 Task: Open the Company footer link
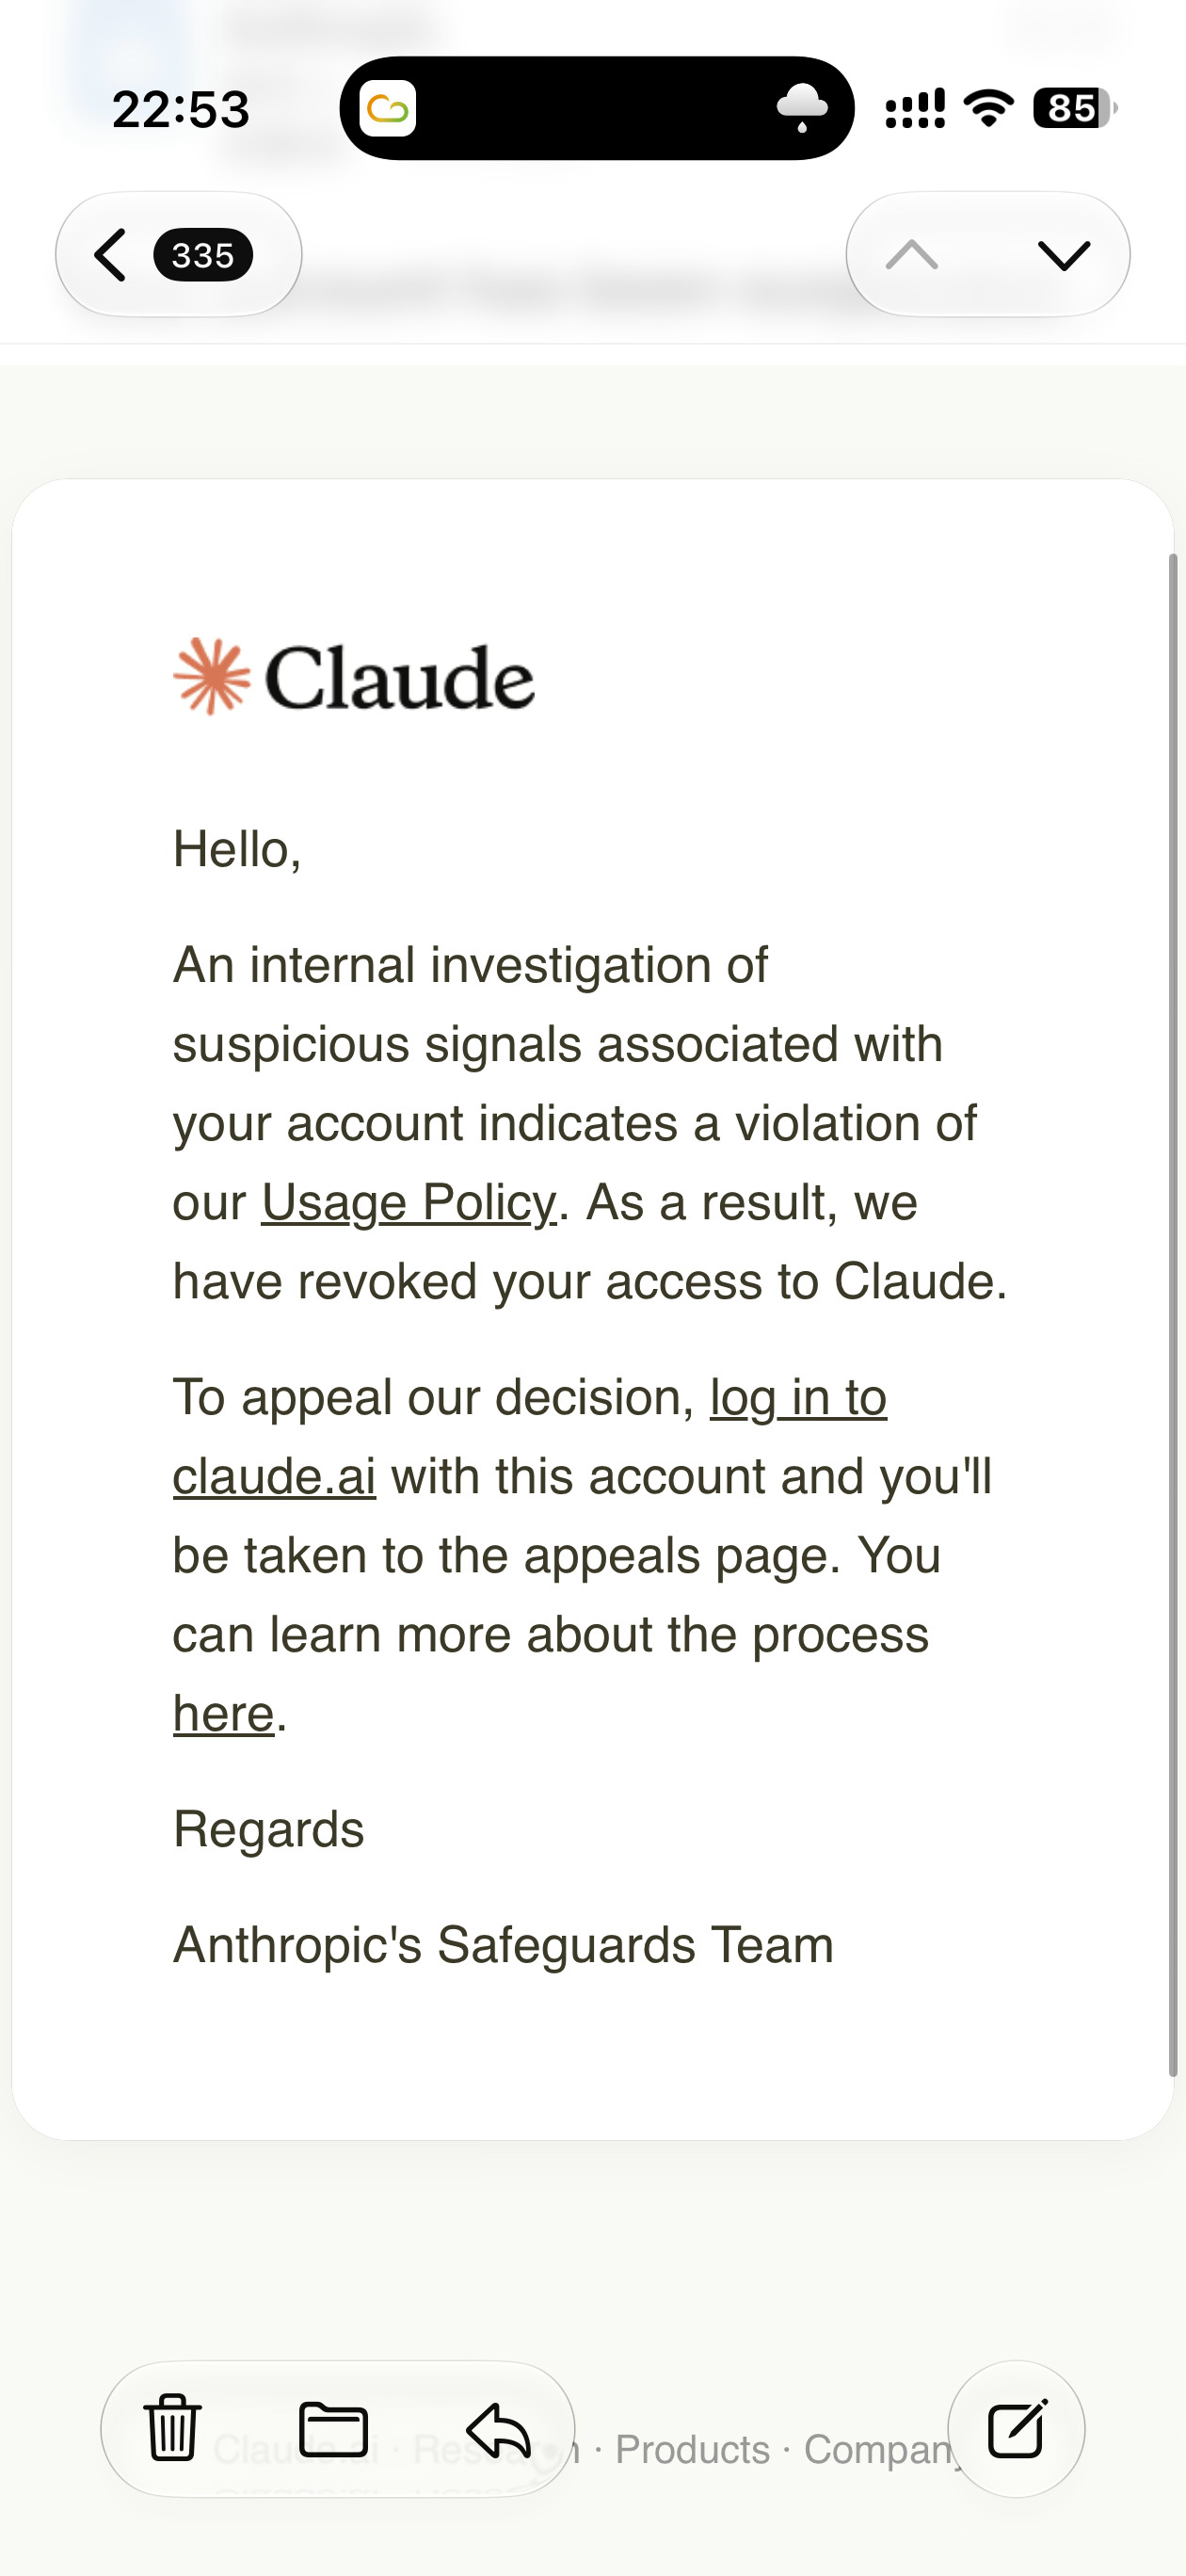(x=880, y=2450)
